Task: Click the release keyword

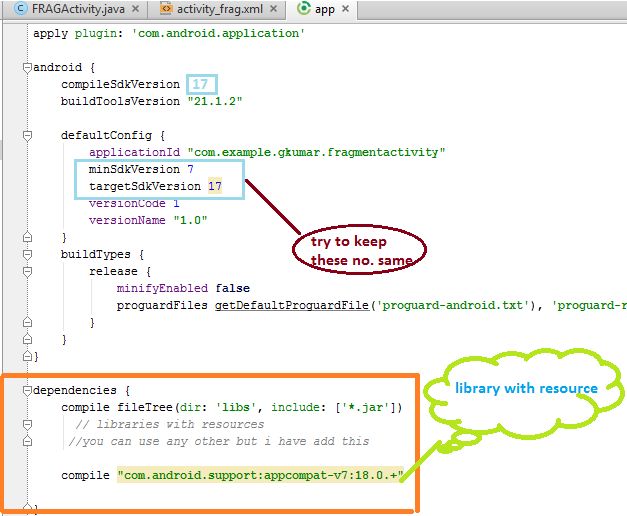Action: click(113, 272)
